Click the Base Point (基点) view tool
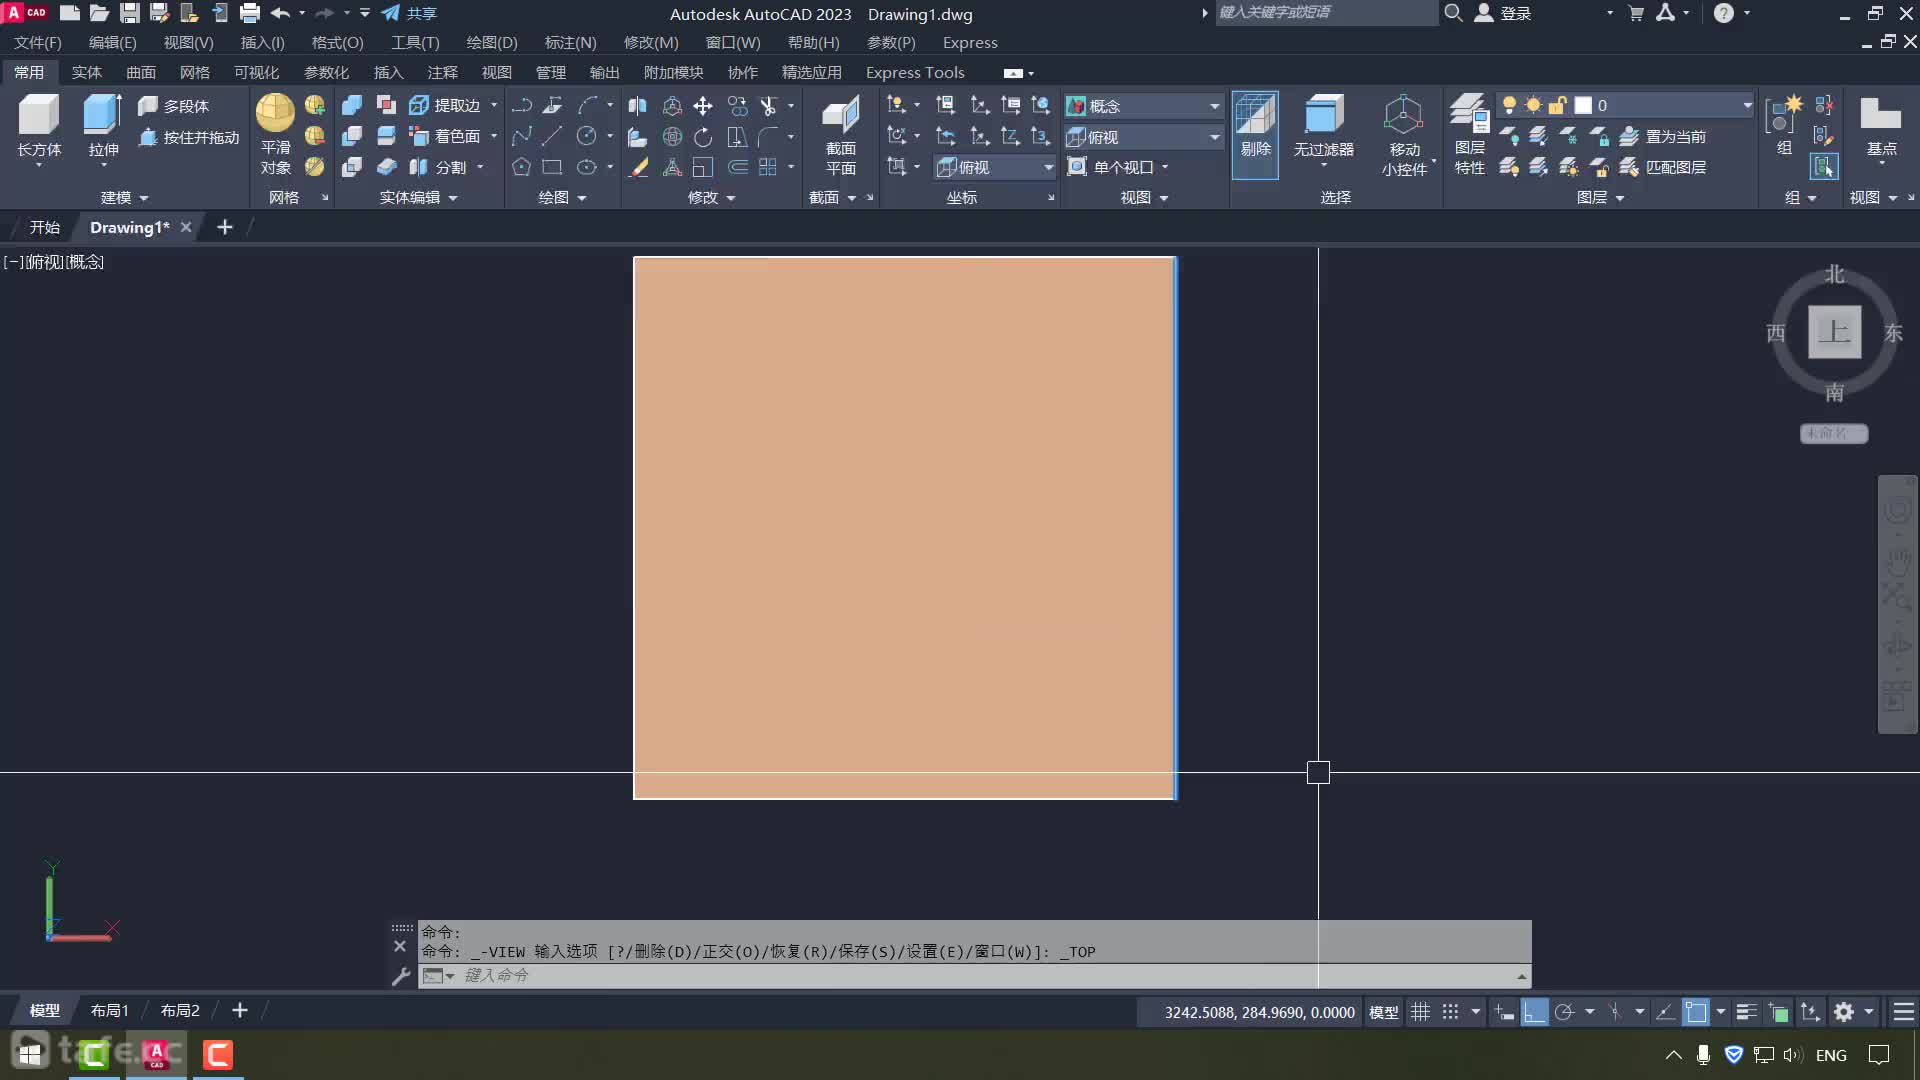1920x1080 pixels. (1881, 126)
